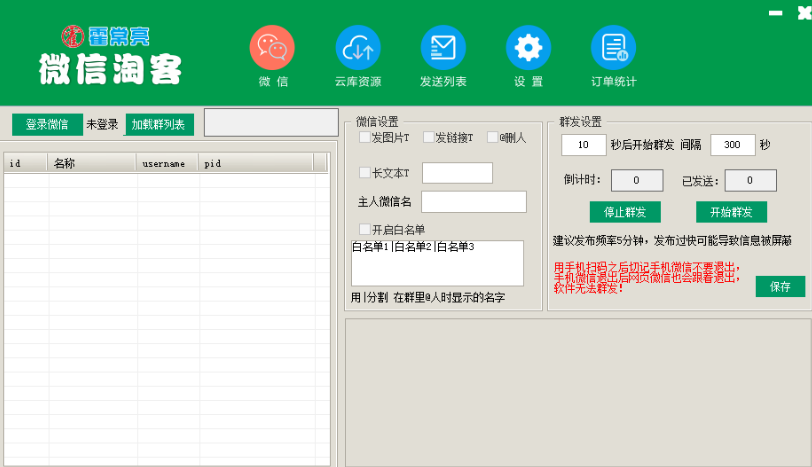
Task: Open the 微信 WeChat chat icon
Action: click(x=272, y=48)
